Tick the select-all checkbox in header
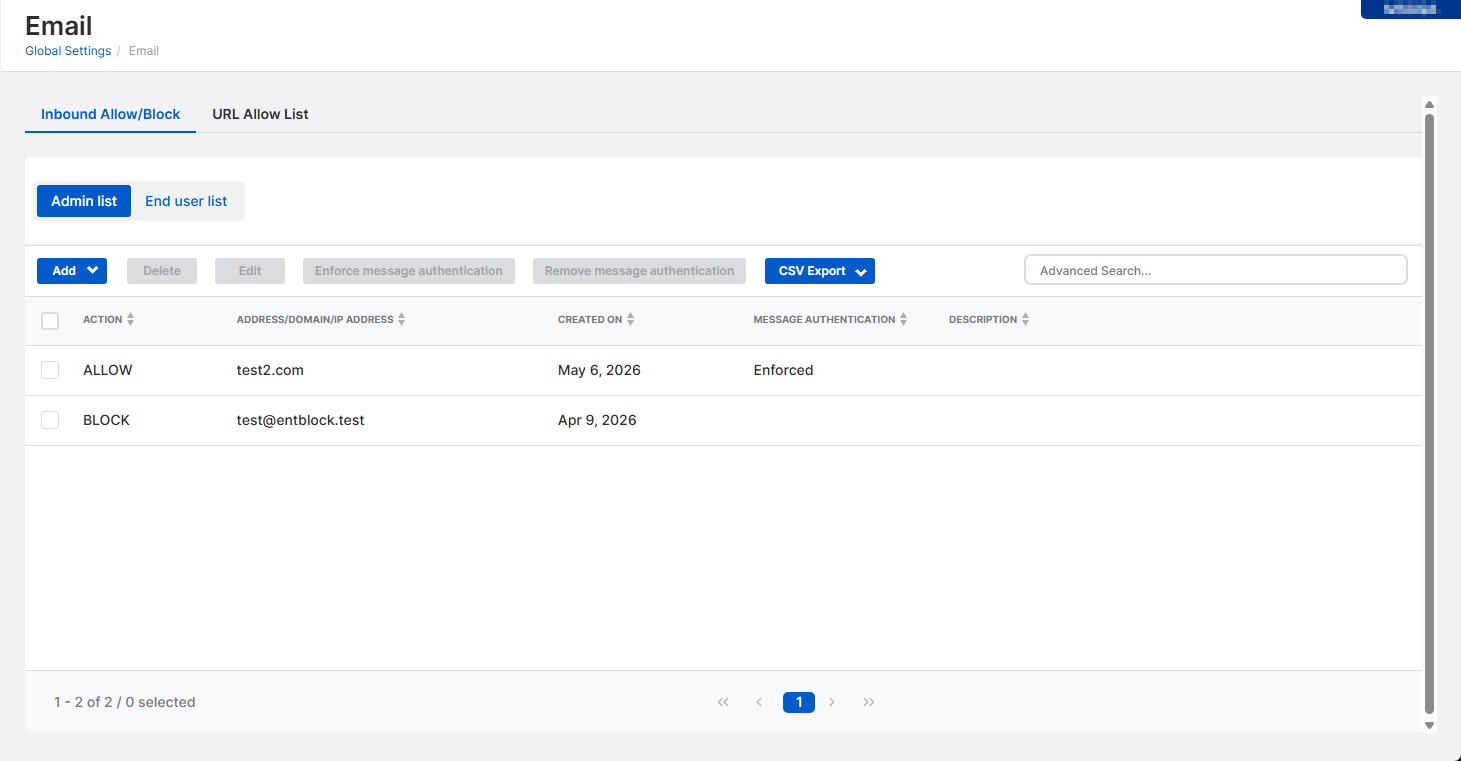The height and width of the screenshot is (761, 1461). click(x=50, y=321)
